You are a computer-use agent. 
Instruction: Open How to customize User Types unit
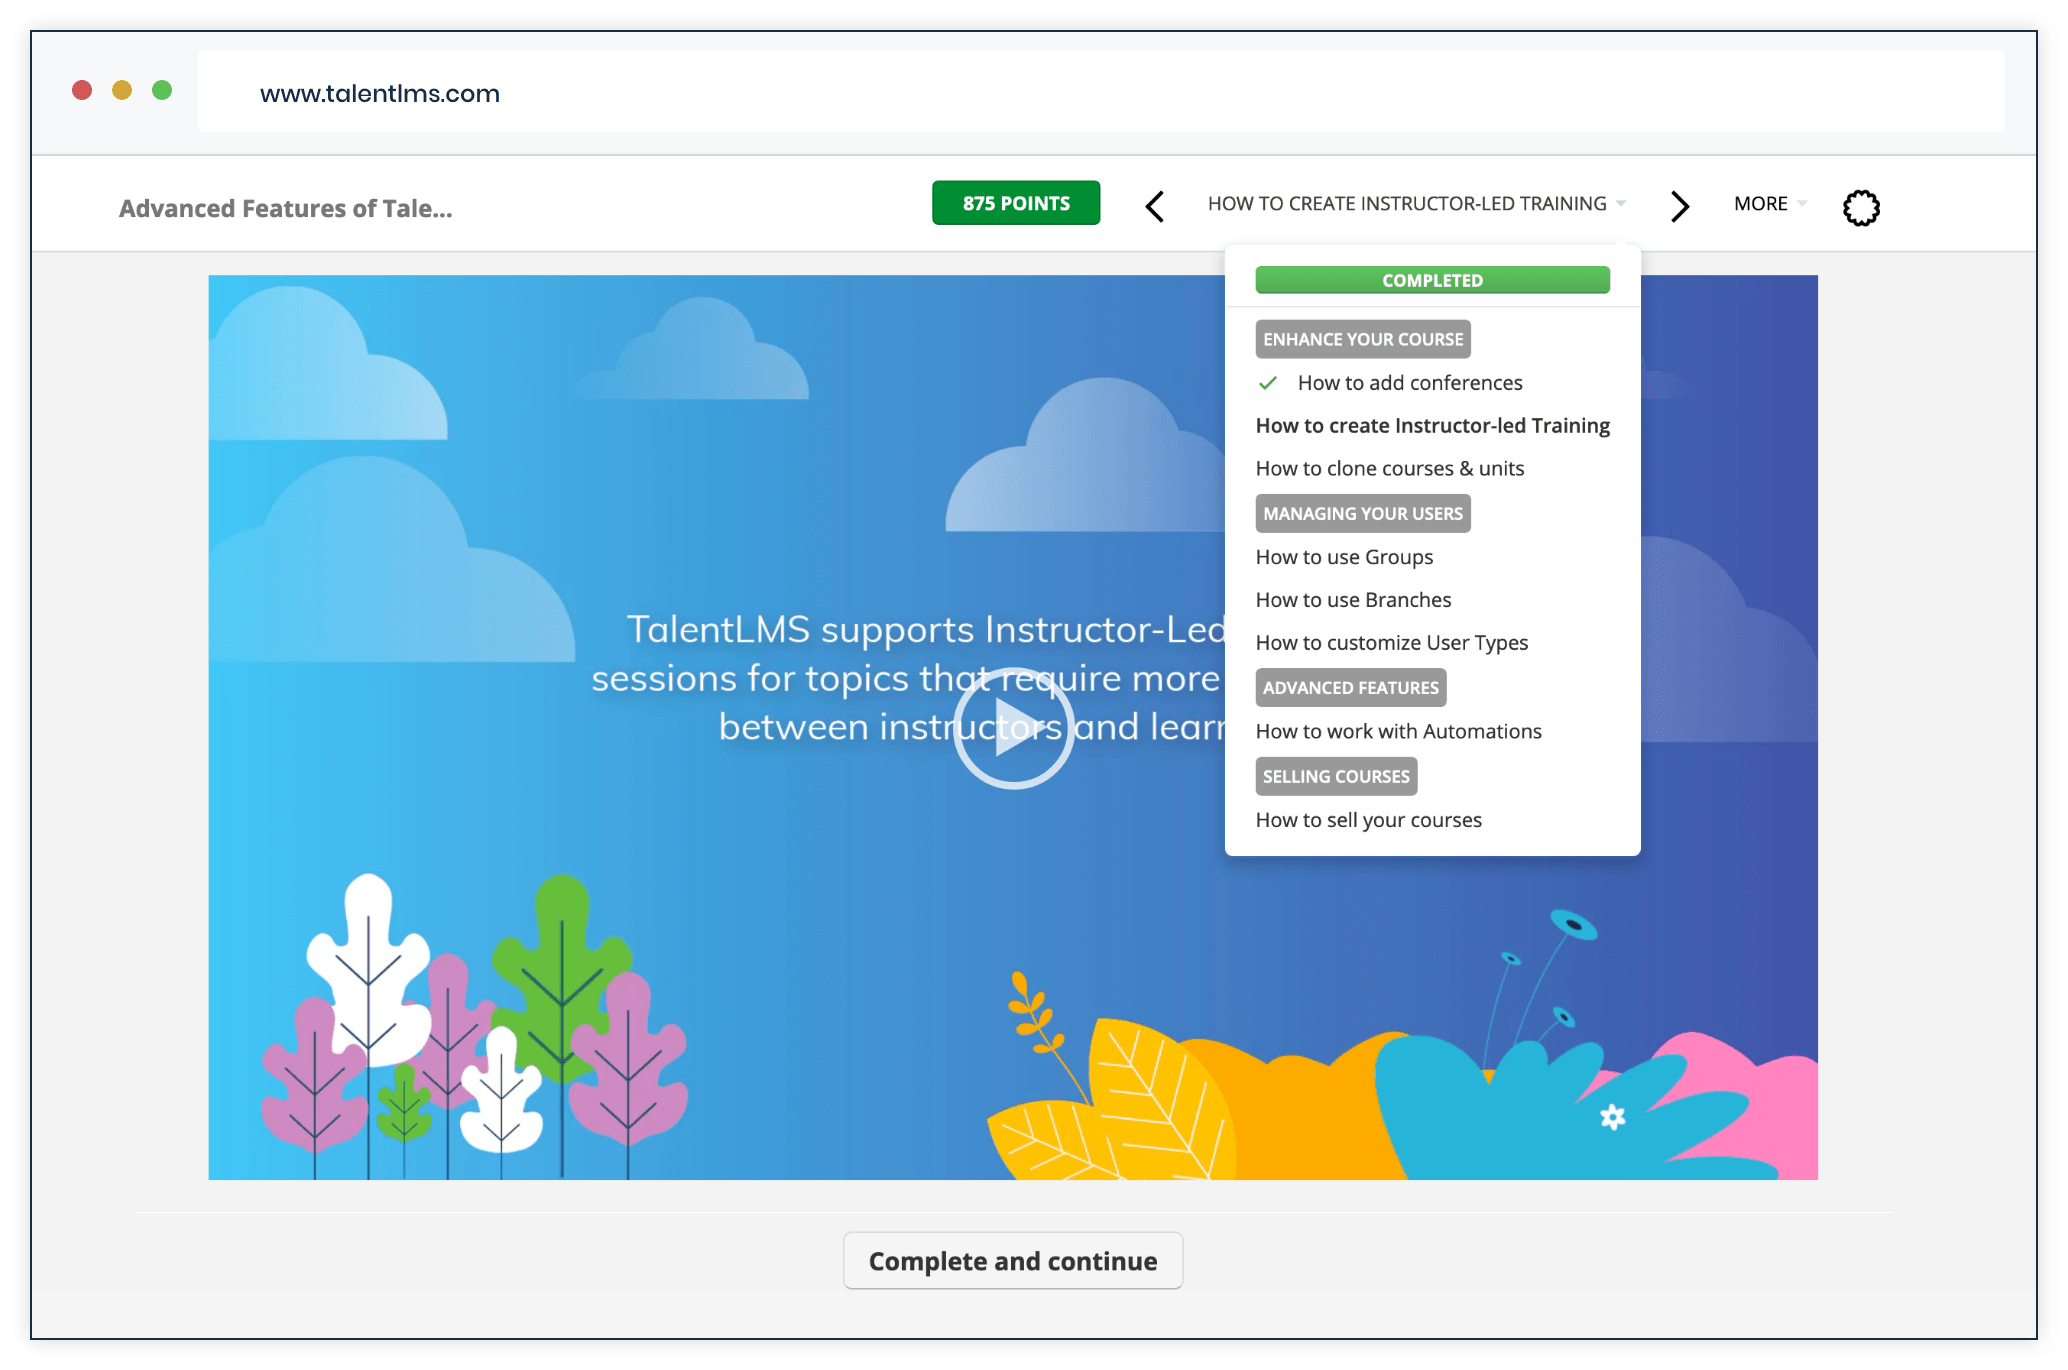[x=1391, y=643]
